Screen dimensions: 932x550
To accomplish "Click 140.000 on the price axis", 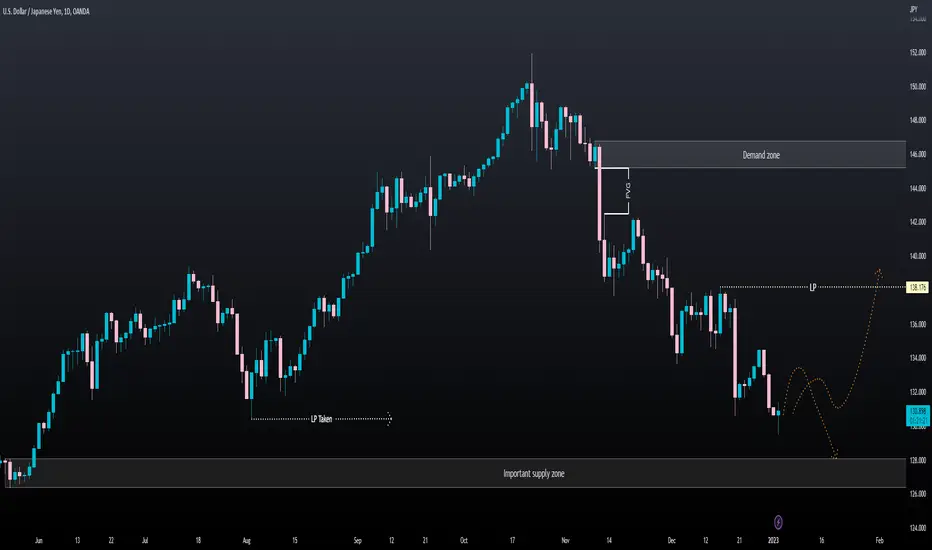I will 918,256.
